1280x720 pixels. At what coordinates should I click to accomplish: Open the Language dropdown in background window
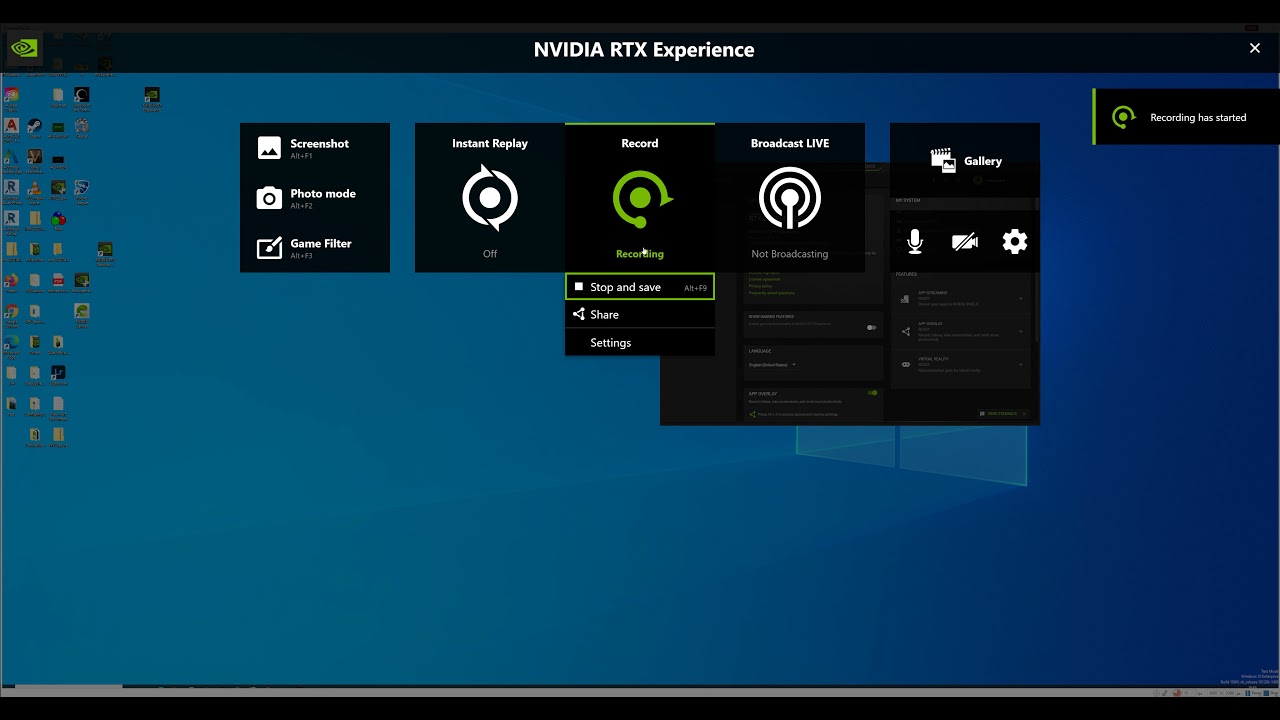pos(772,365)
